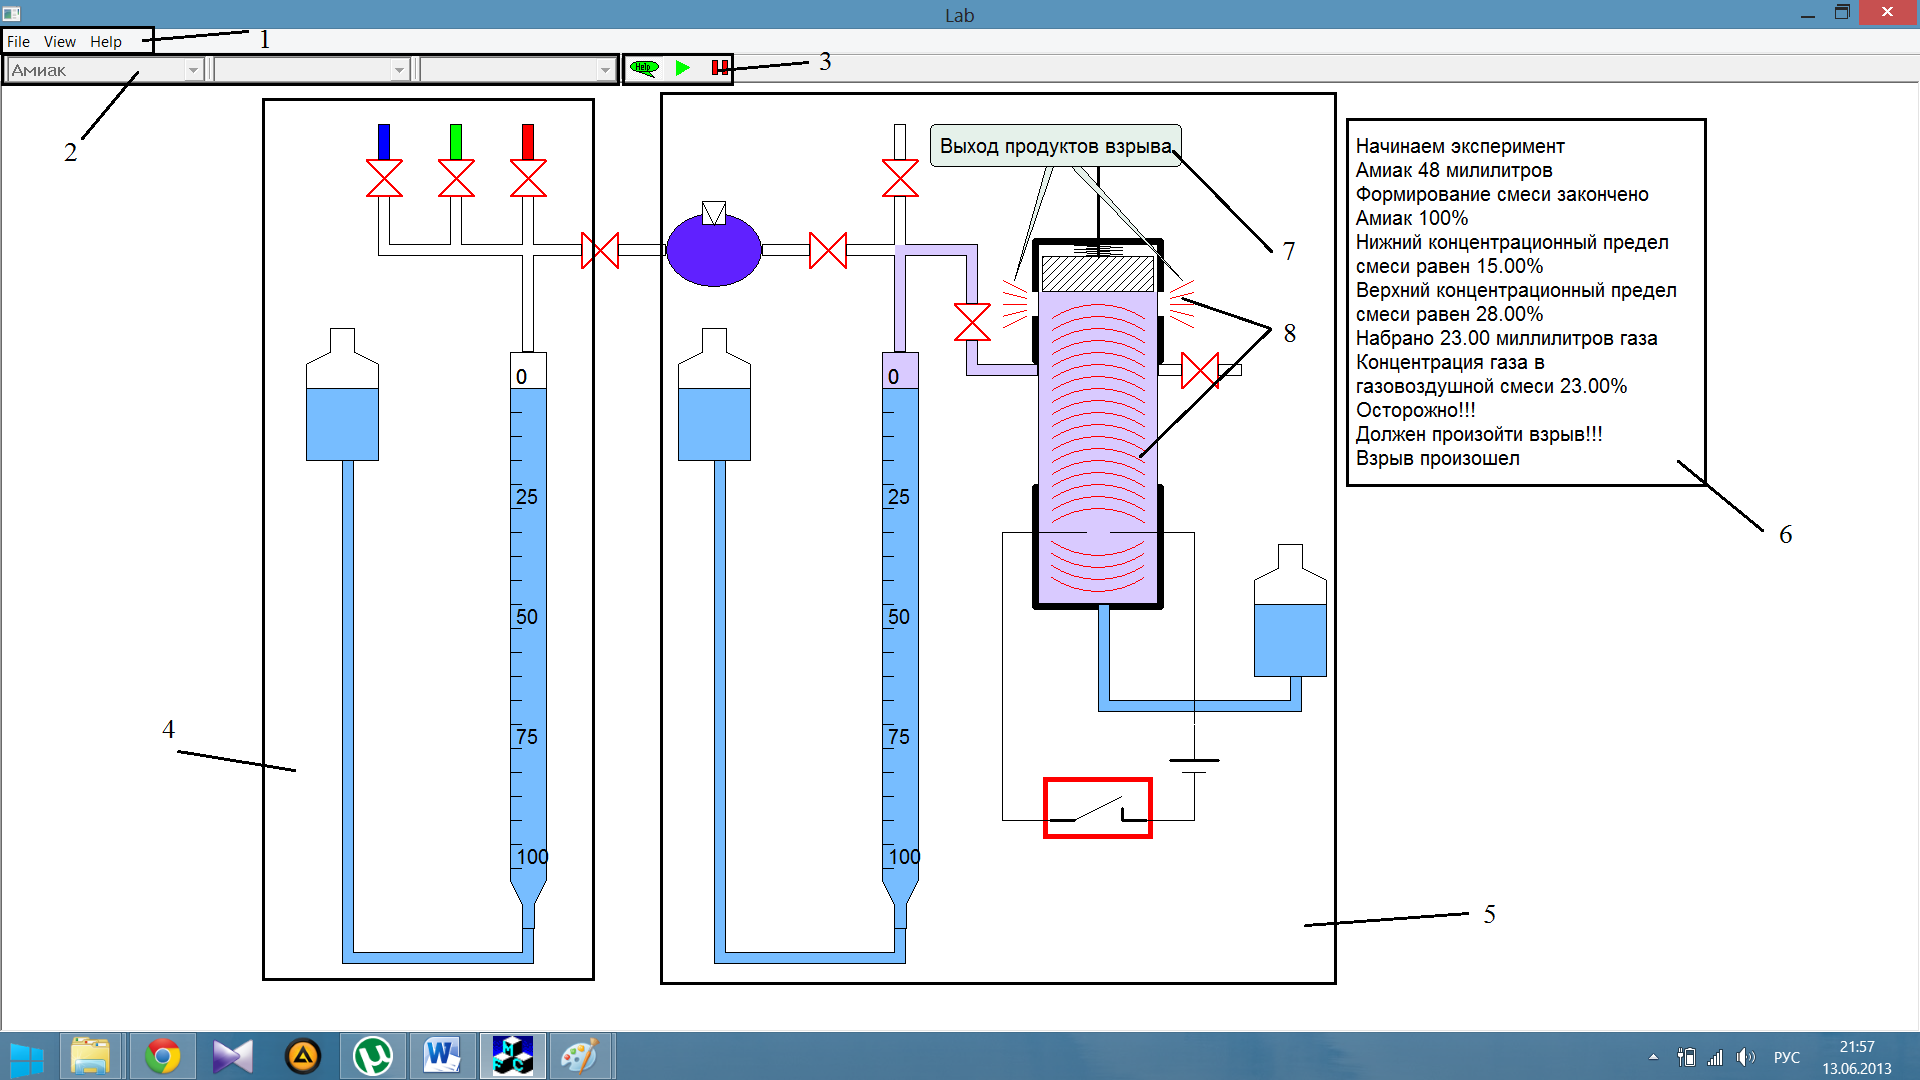The width and height of the screenshot is (1920, 1080).
Task: Toggle valve under the green gas inlet
Action: [456, 179]
